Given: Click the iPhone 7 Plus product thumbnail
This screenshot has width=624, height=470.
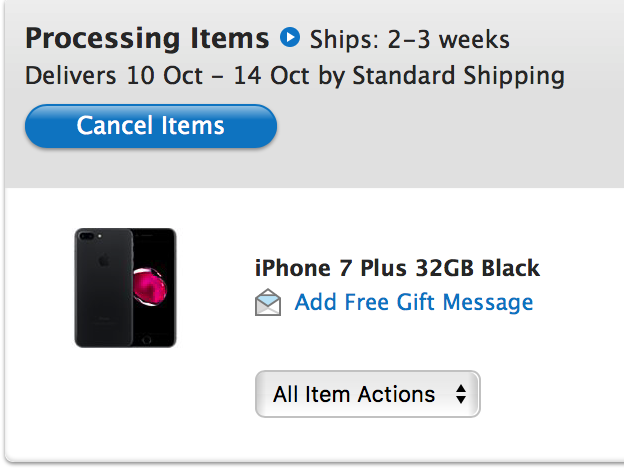Looking at the screenshot, I should coord(125,288).
